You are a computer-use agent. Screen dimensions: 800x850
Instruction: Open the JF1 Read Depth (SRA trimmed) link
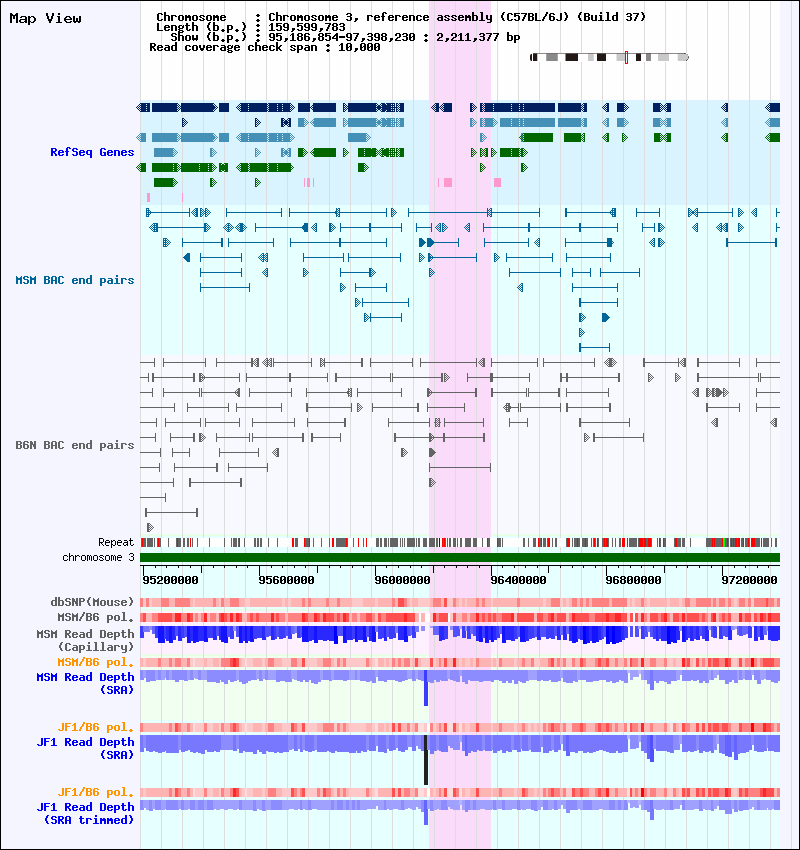click(x=85, y=814)
